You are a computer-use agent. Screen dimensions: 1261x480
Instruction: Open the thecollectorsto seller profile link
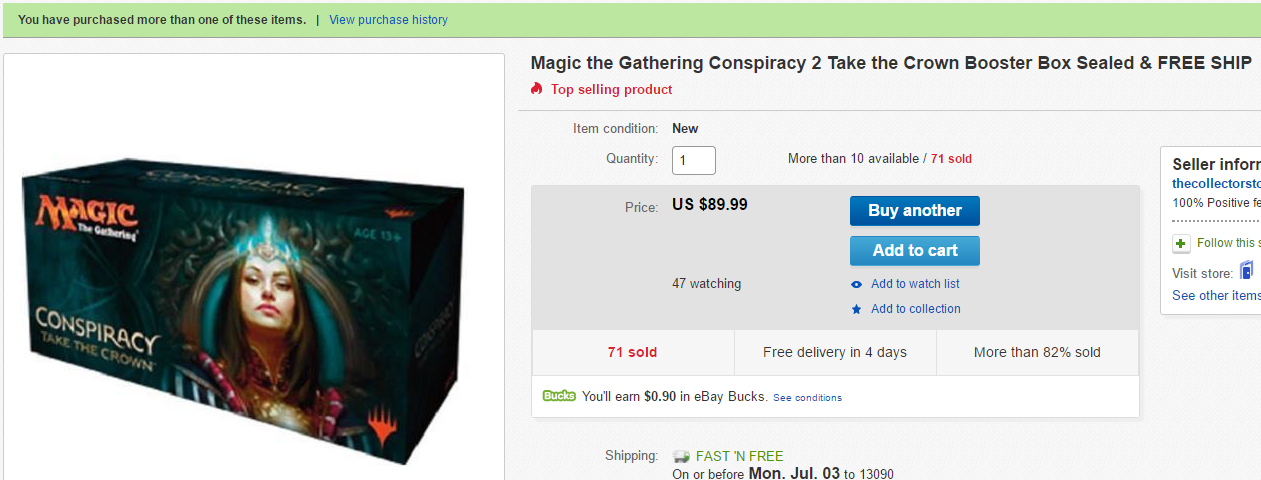point(1216,184)
